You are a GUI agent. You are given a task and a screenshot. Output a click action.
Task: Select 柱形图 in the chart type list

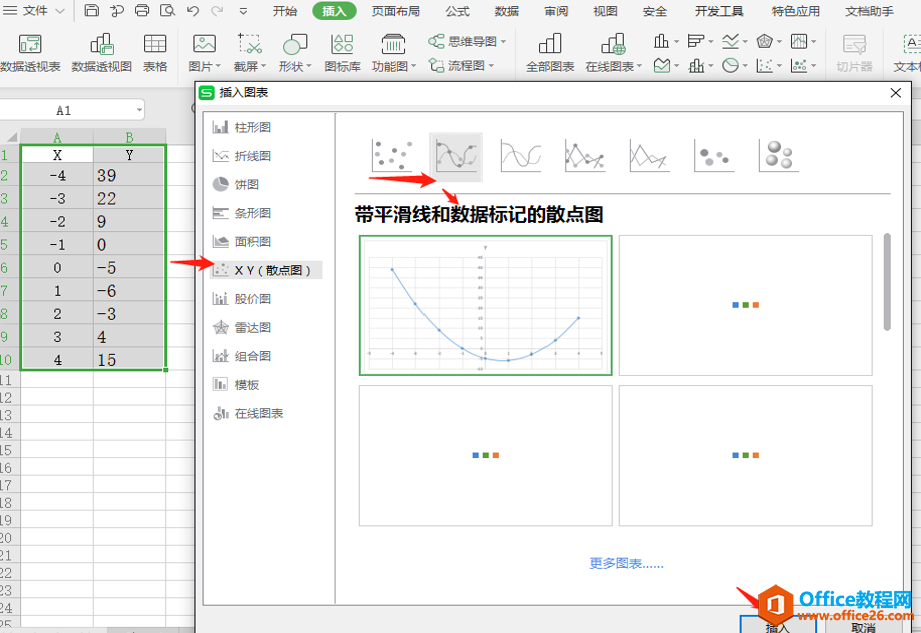click(x=266, y=127)
